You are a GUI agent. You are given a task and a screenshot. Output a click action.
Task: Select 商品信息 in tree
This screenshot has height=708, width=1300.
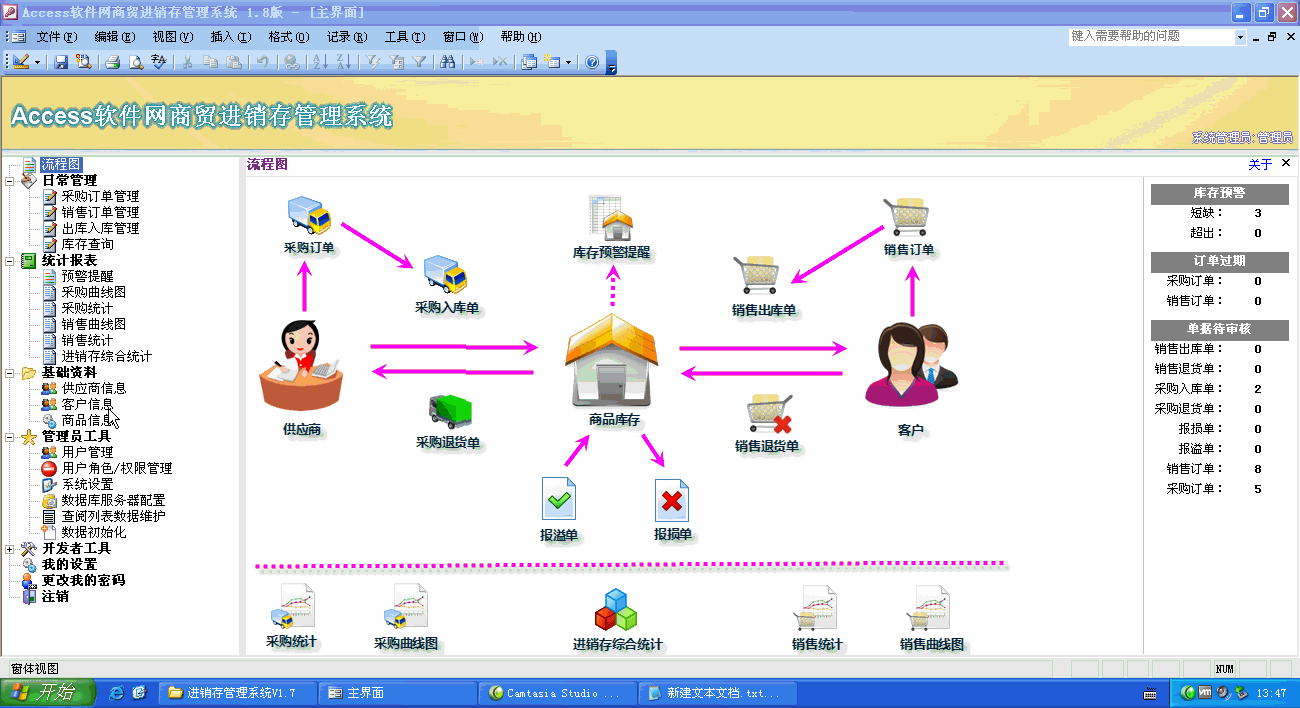coord(88,421)
